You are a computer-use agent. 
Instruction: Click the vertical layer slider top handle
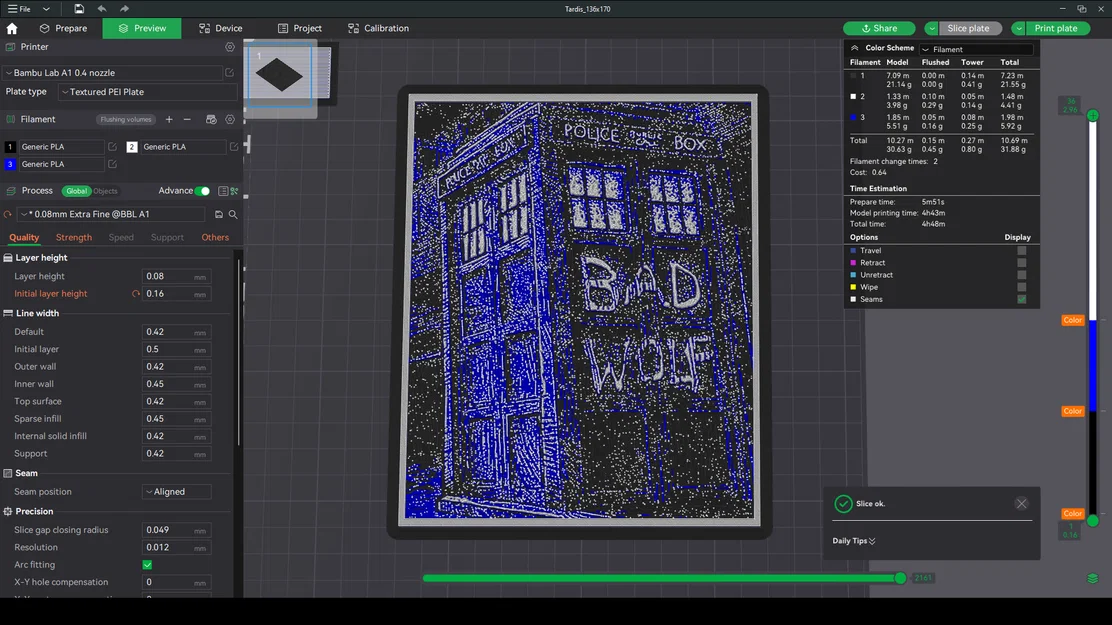(1093, 115)
